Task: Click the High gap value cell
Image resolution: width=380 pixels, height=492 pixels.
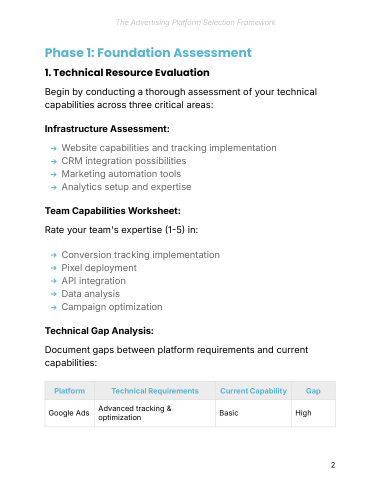Action: pyautogui.click(x=313, y=413)
